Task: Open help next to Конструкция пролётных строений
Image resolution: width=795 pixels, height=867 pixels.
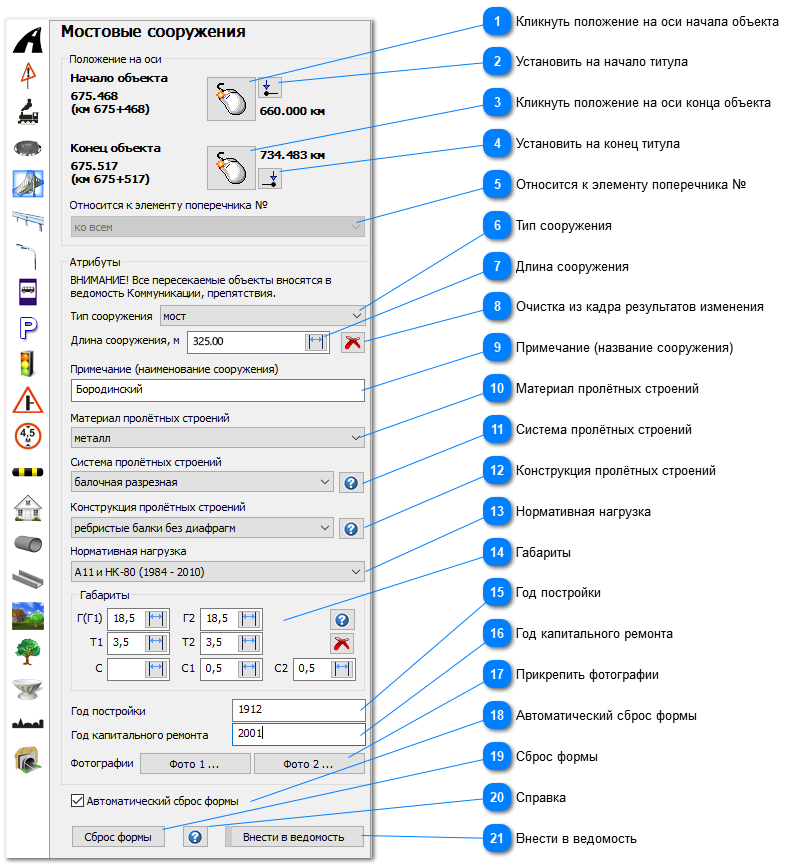Action: coord(351,528)
